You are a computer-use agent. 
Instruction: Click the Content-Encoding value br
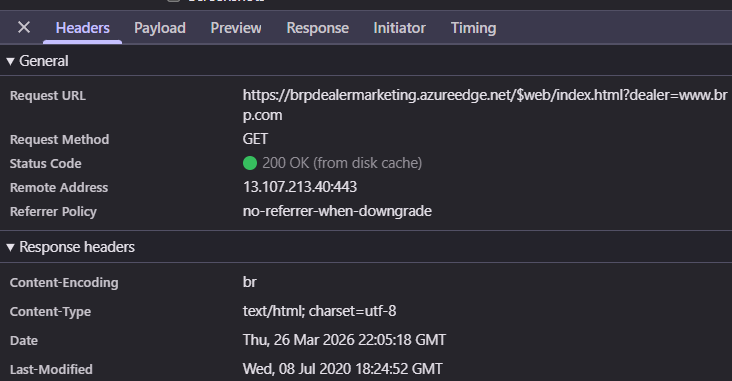(x=250, y=282)
